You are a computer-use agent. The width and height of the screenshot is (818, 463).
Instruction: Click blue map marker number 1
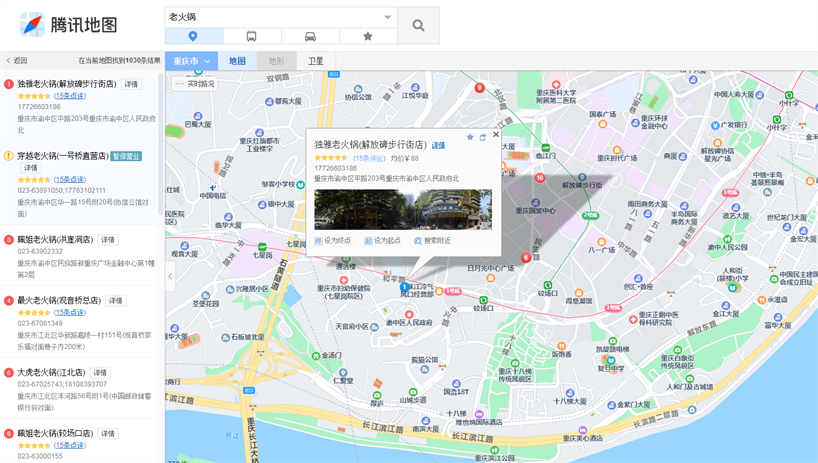point(404,287)
